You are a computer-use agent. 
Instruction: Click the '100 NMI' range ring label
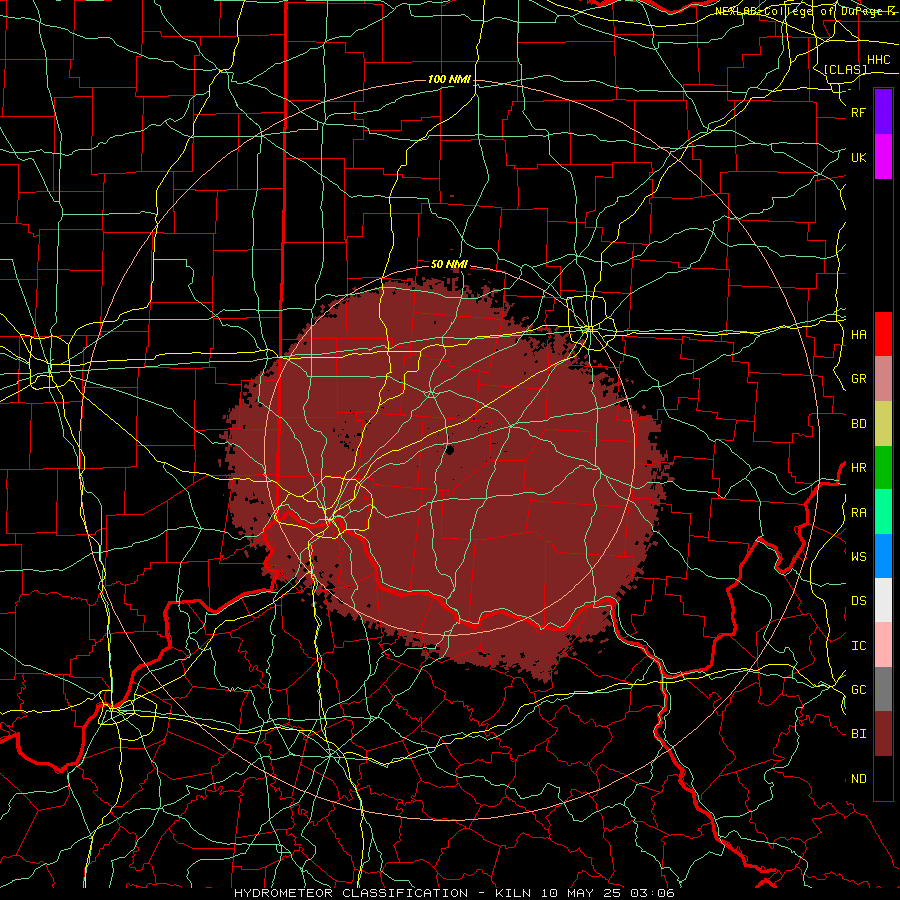pos(449,79)
